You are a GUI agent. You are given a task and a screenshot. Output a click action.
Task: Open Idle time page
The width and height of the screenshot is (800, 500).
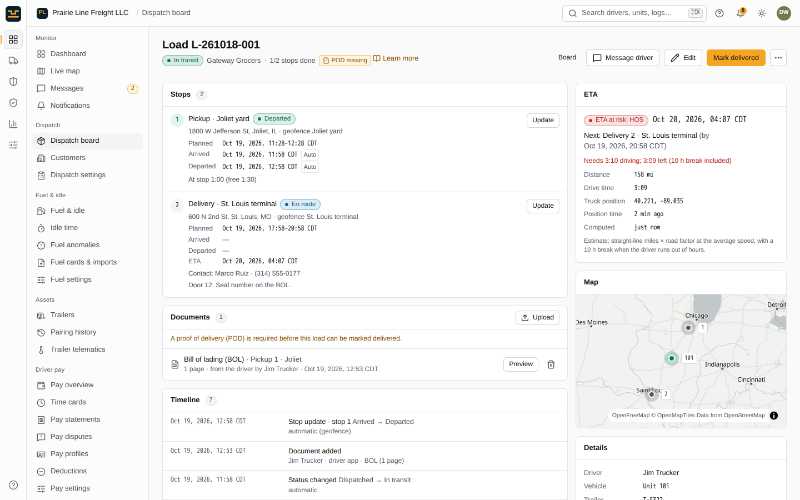[x=87, y=228]
